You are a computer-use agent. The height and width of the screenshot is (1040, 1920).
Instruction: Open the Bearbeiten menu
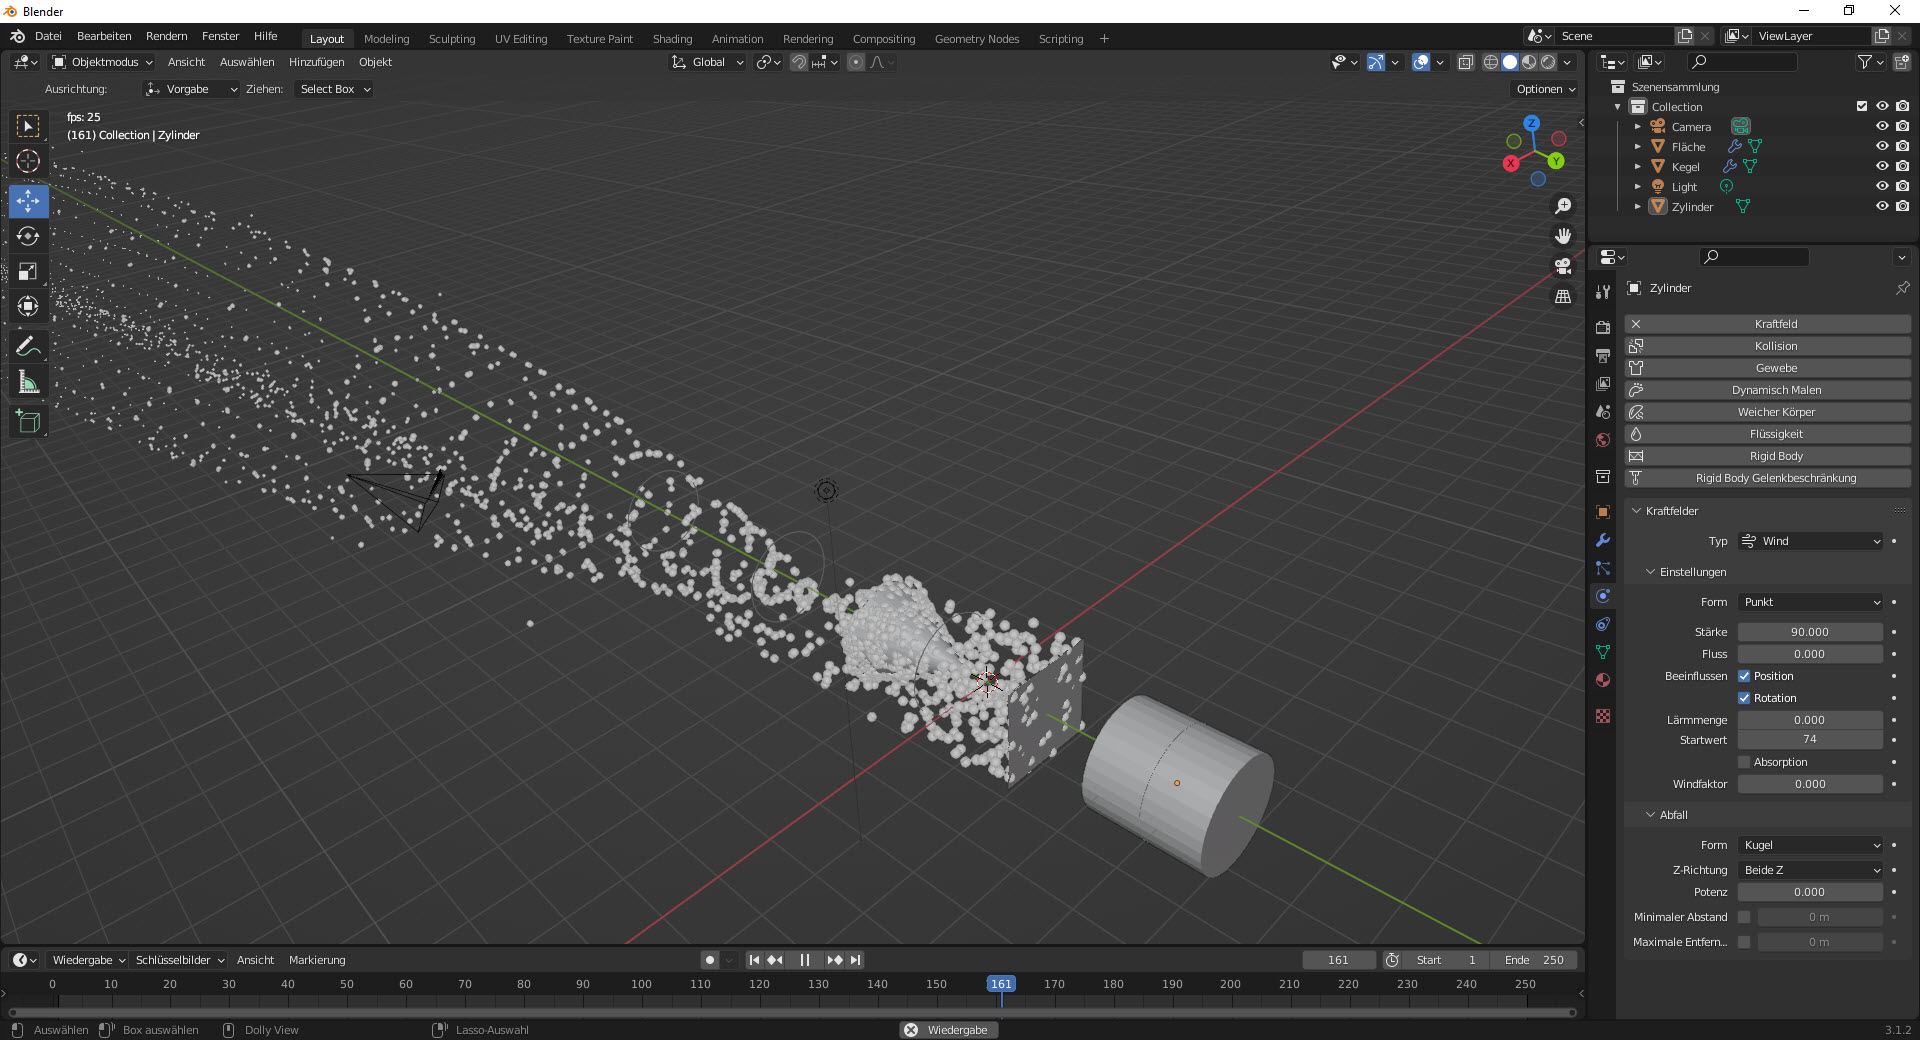click(x=104, y=36)
